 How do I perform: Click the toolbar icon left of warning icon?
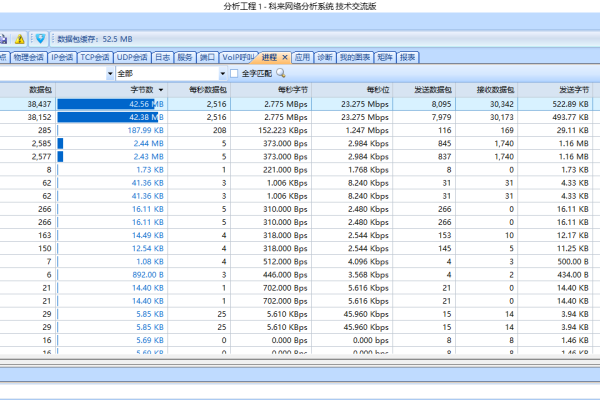click(x=4, y=38)
